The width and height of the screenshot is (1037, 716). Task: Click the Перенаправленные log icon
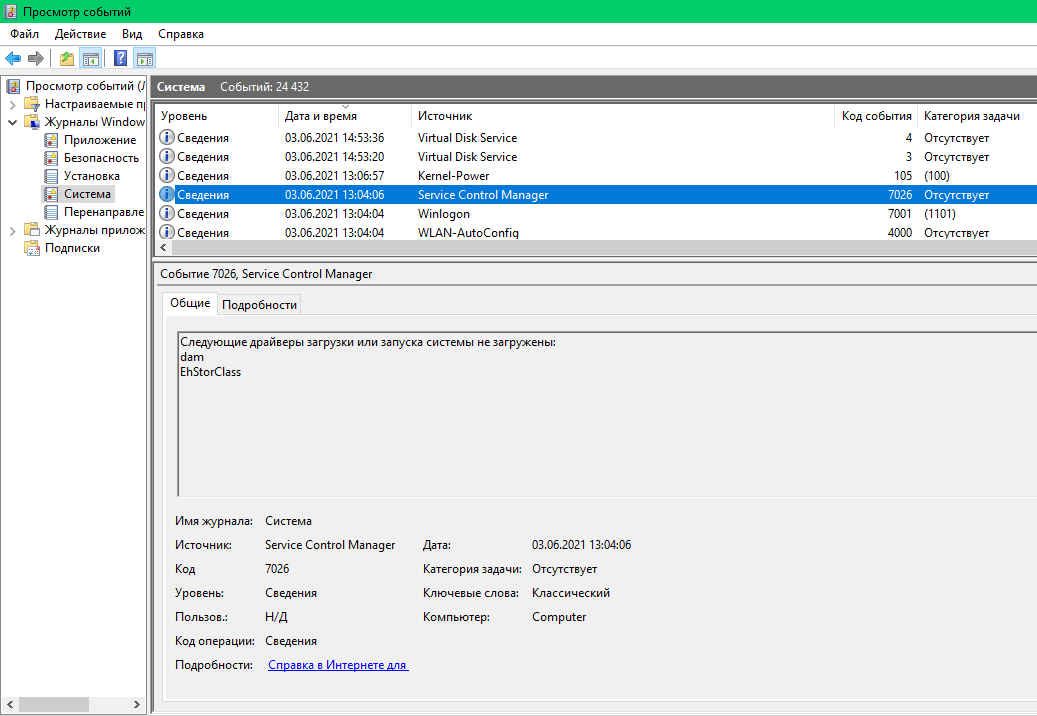51,212
